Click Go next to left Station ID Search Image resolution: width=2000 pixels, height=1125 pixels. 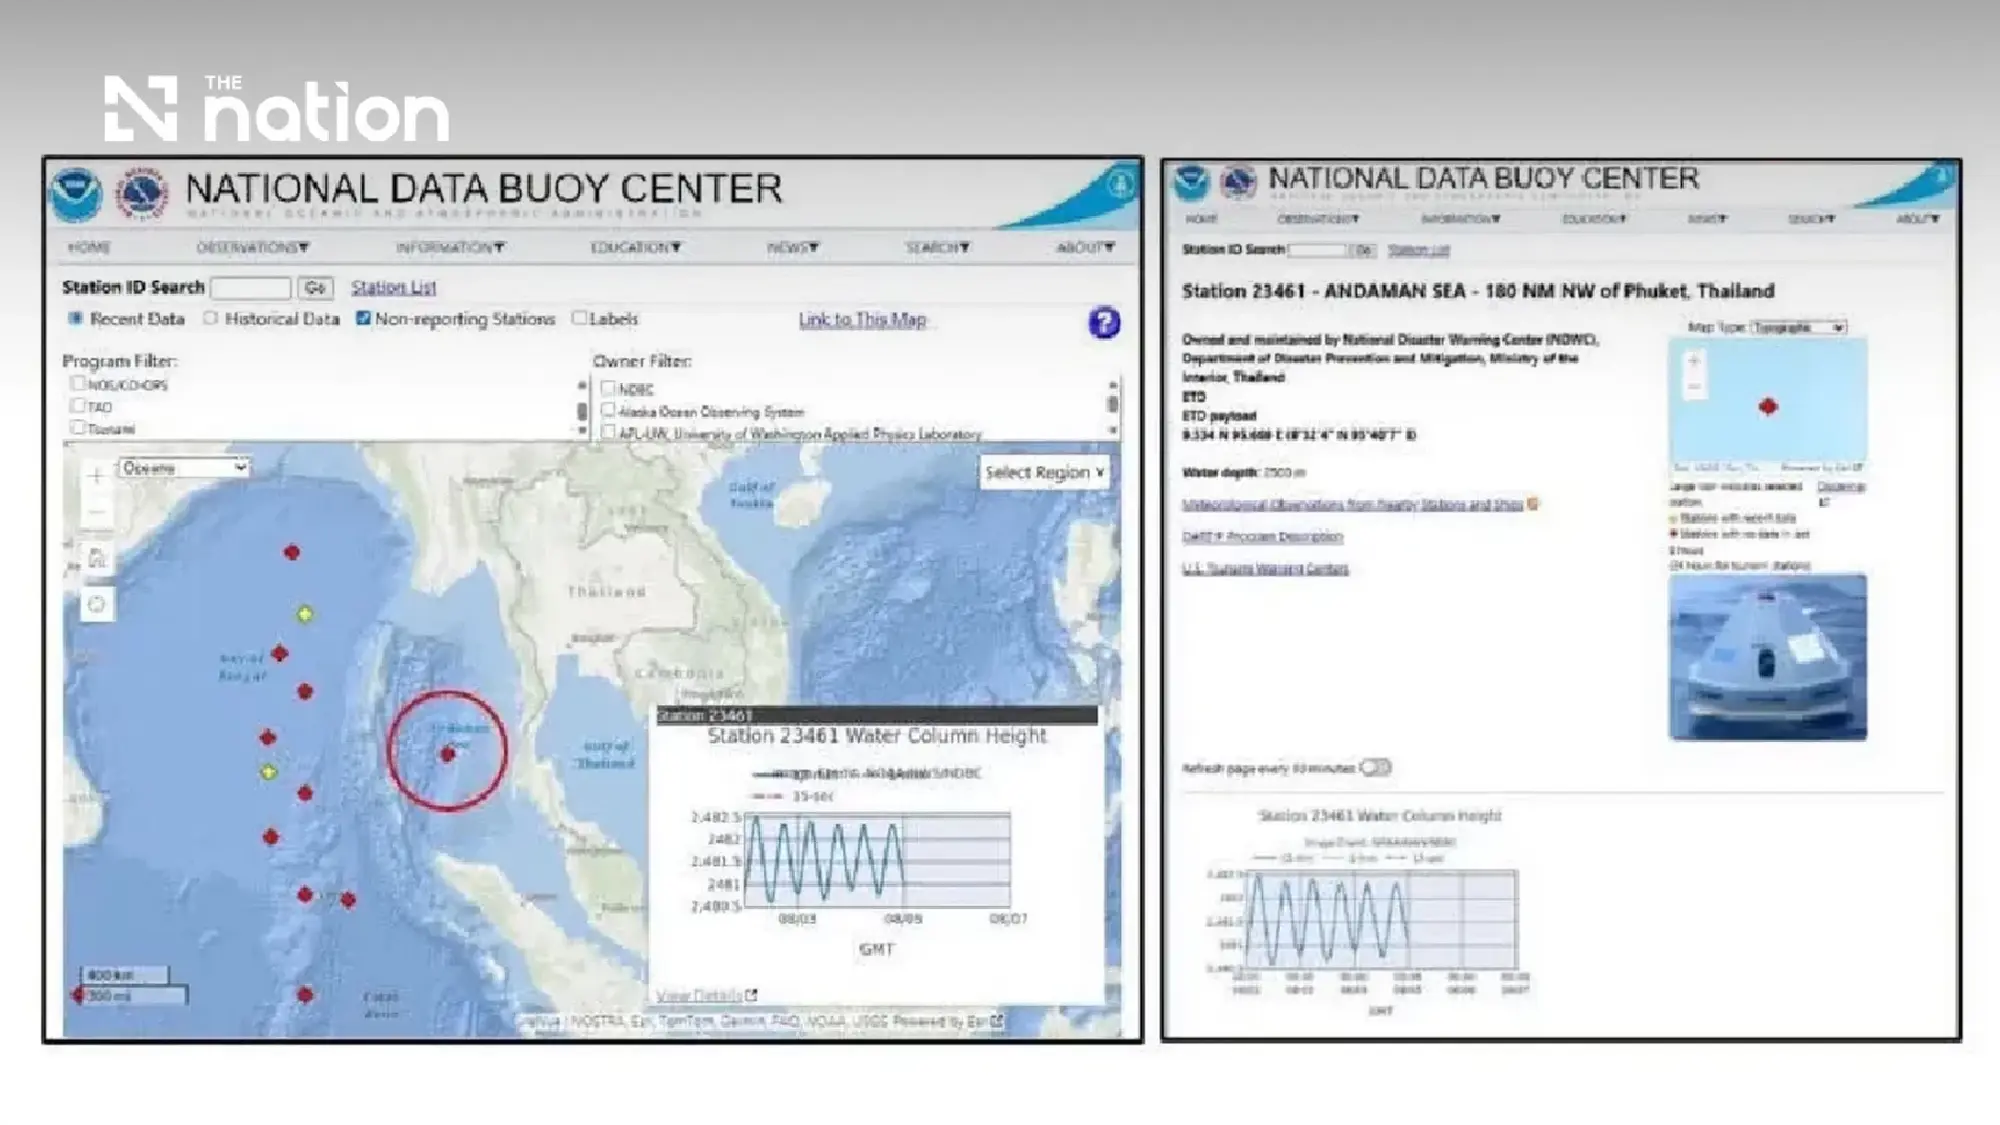tap(315, 287)
